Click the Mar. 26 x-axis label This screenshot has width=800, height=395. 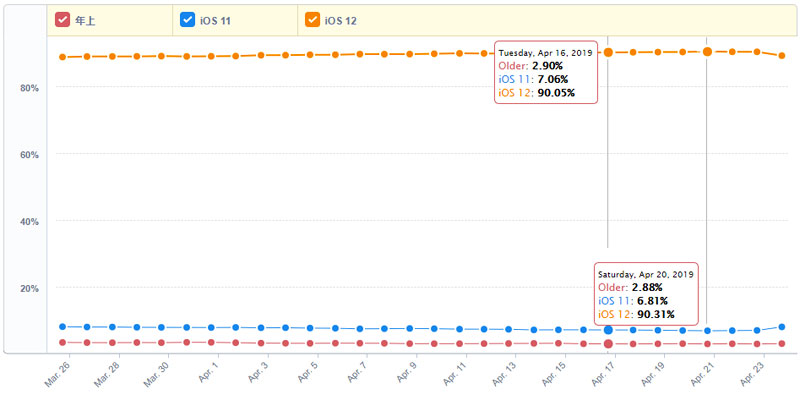(57, 374)
